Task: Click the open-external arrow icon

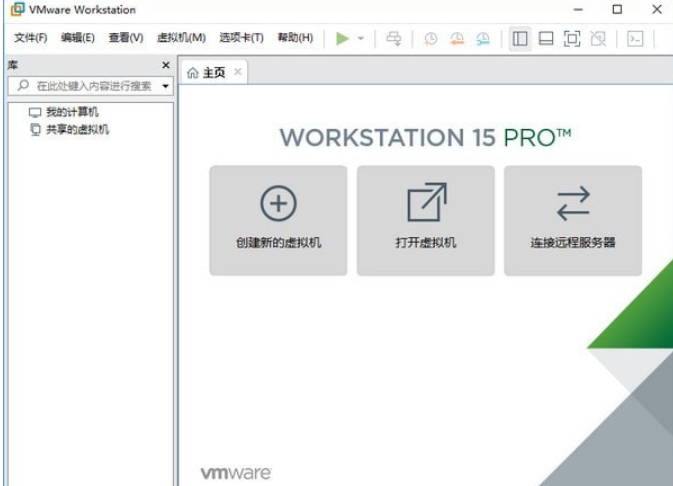Action: point(427,202)
